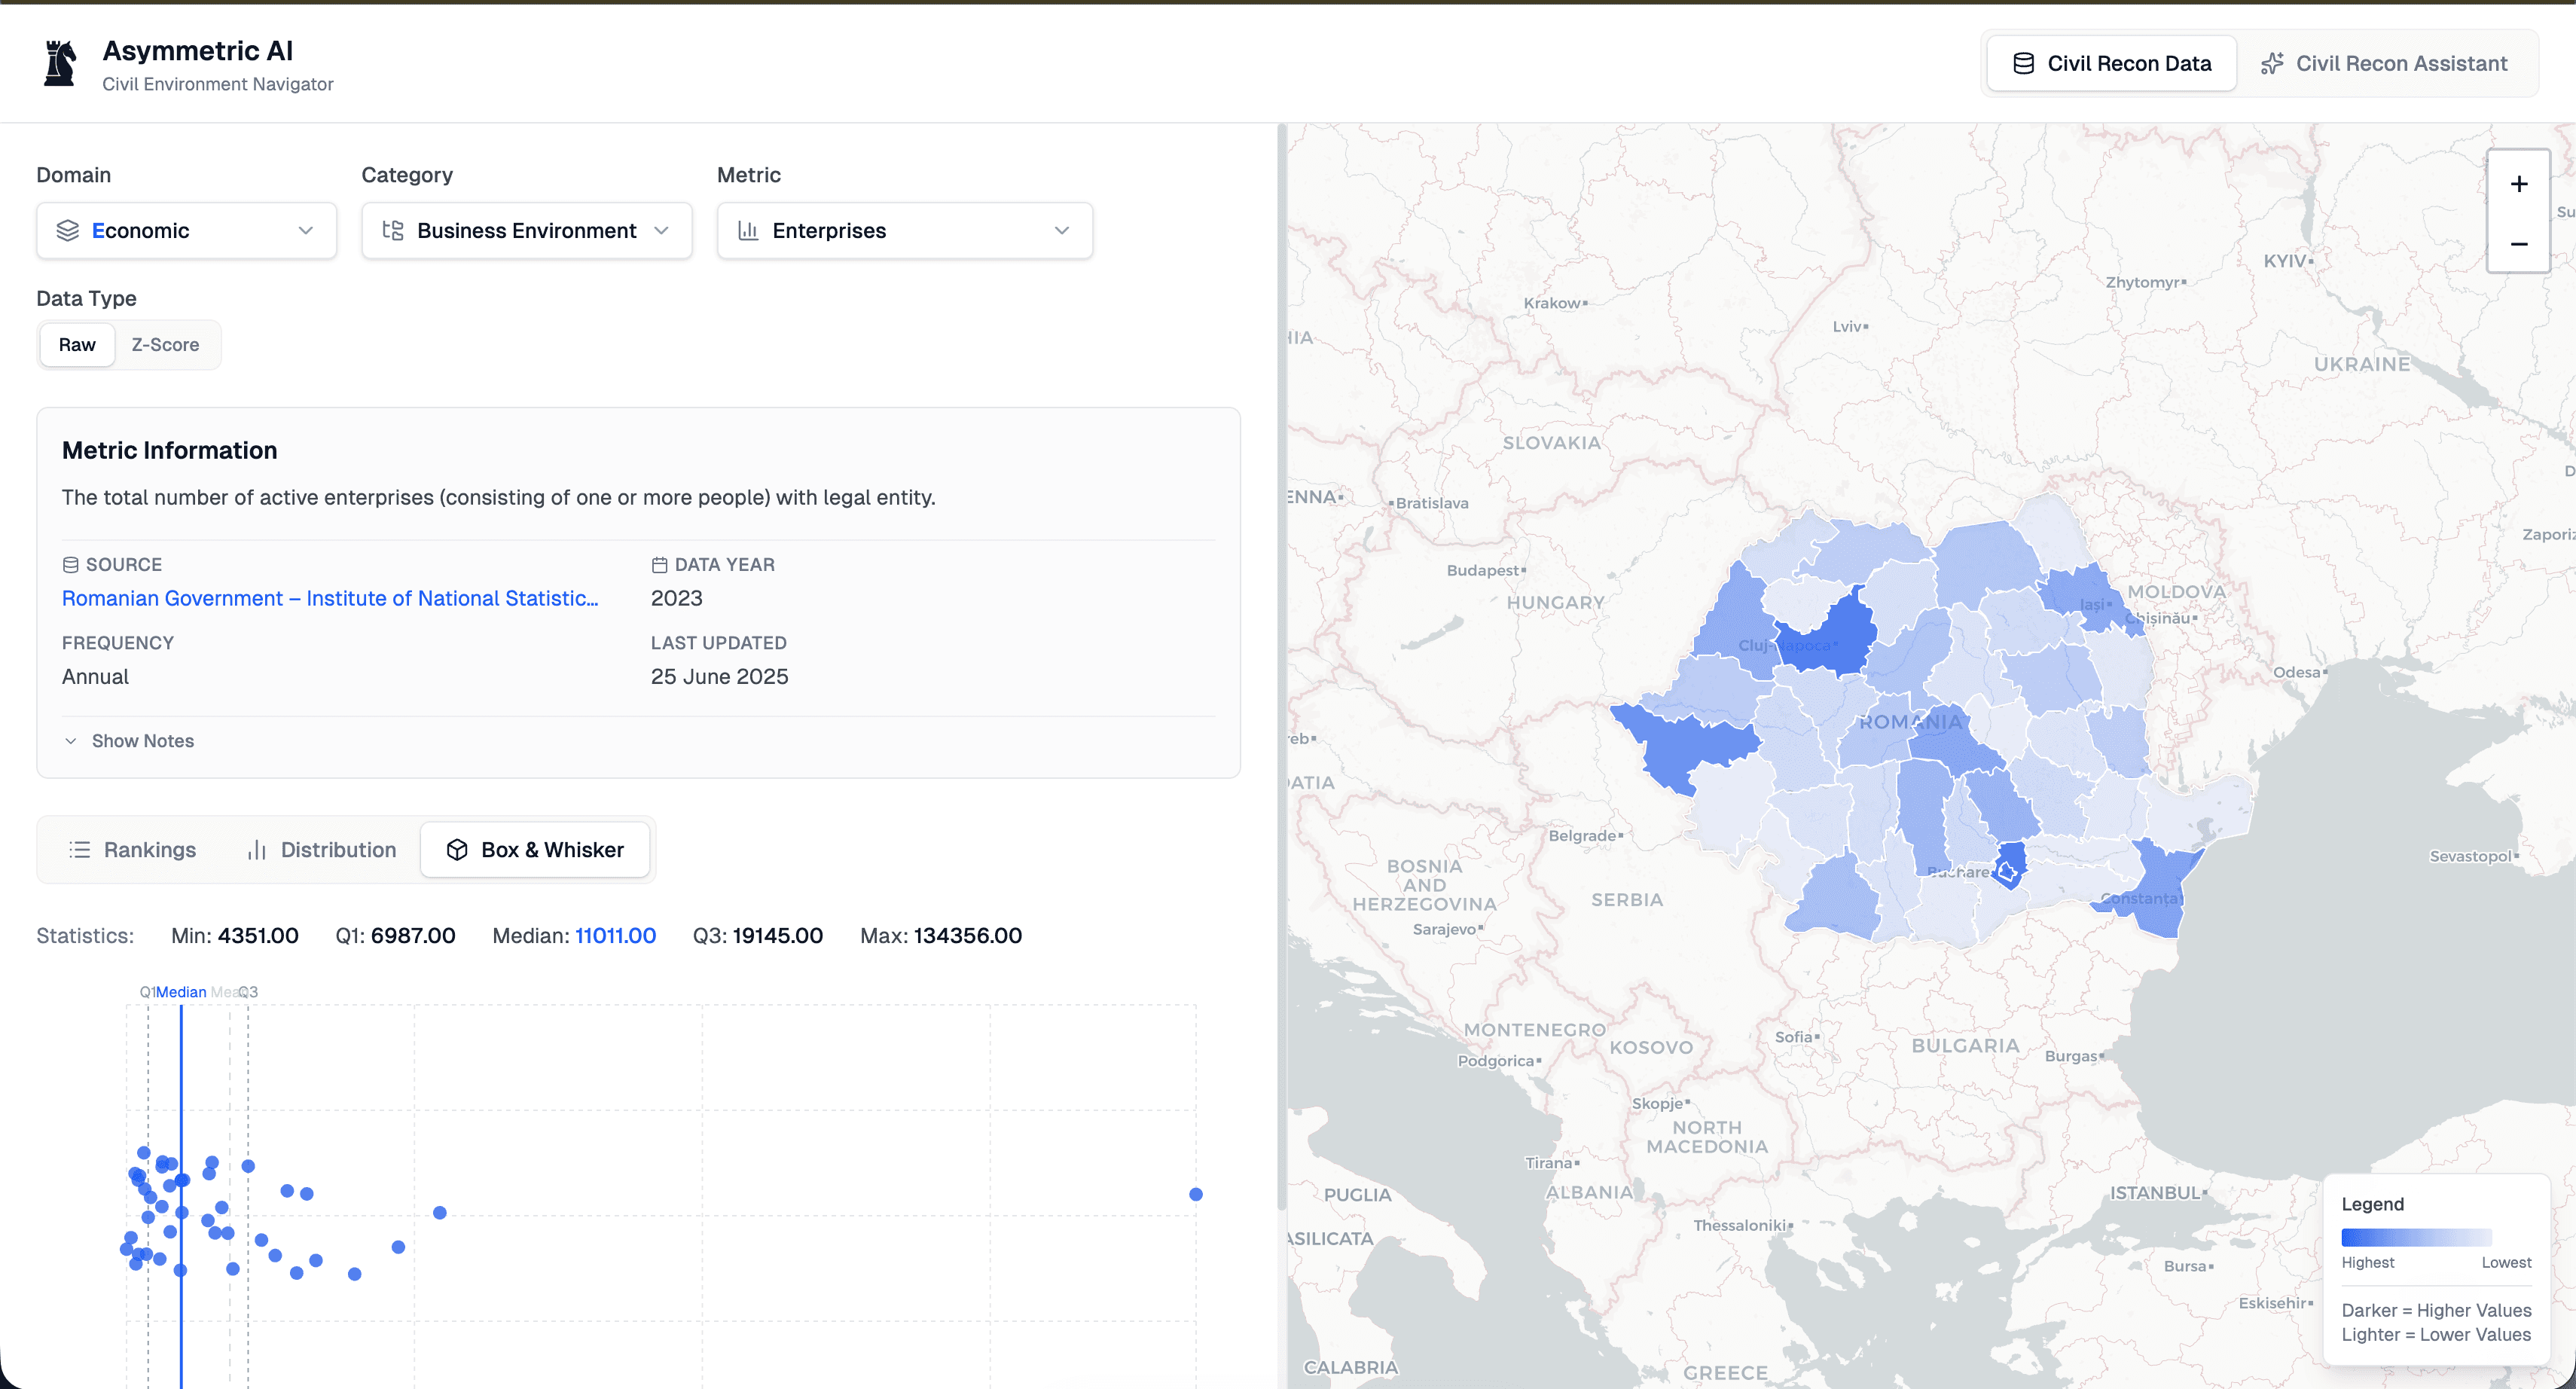Click the bar chart icon beside Distribution
The height and width of the screenshot is (1389, 2576).
pyautogui.click(x=257, y=850)
